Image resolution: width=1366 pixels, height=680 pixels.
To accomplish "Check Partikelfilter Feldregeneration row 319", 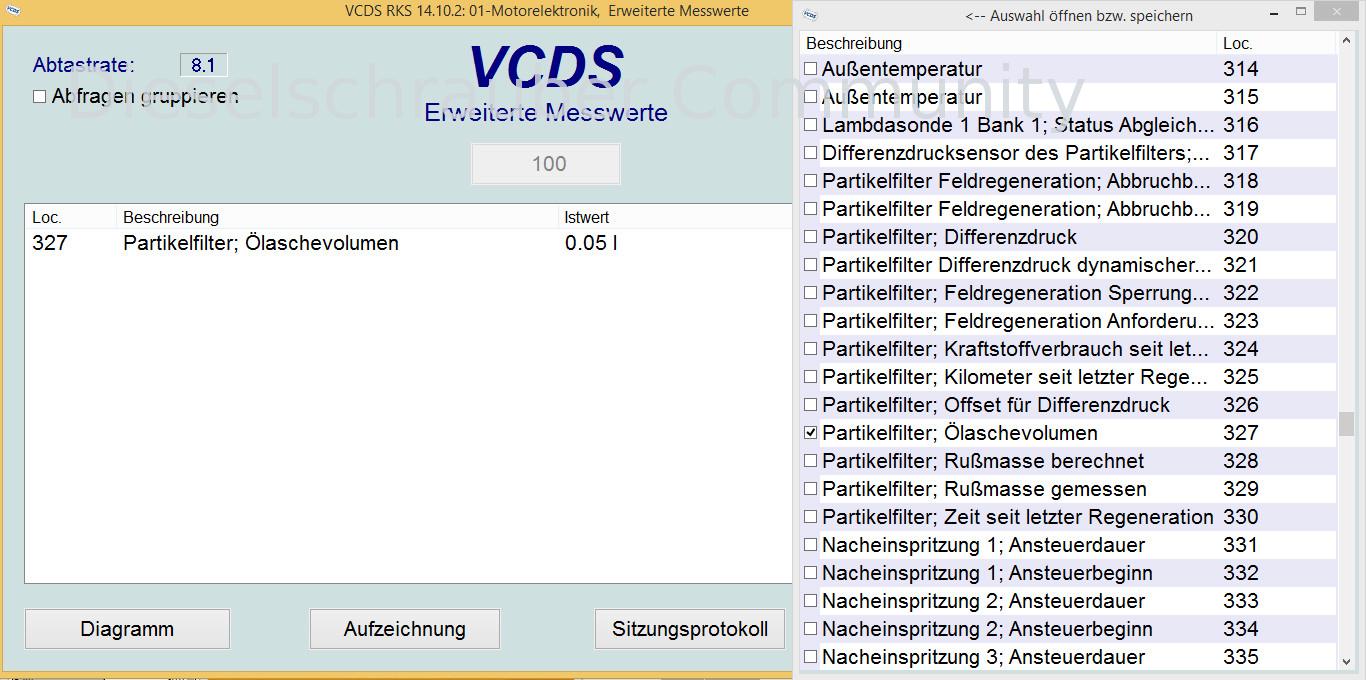I will tap(811, 209).
